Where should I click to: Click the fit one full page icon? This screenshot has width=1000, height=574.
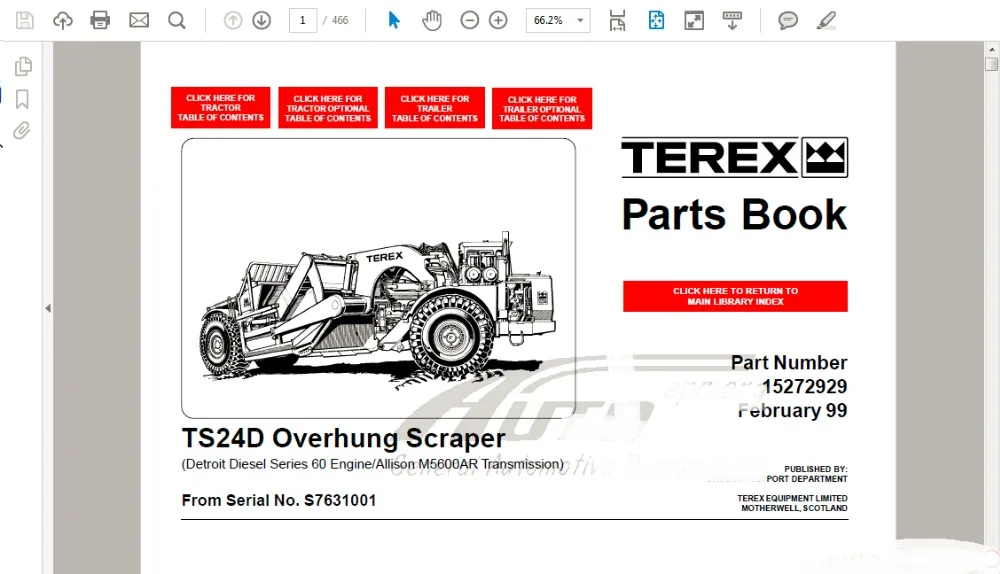[656, 20]
